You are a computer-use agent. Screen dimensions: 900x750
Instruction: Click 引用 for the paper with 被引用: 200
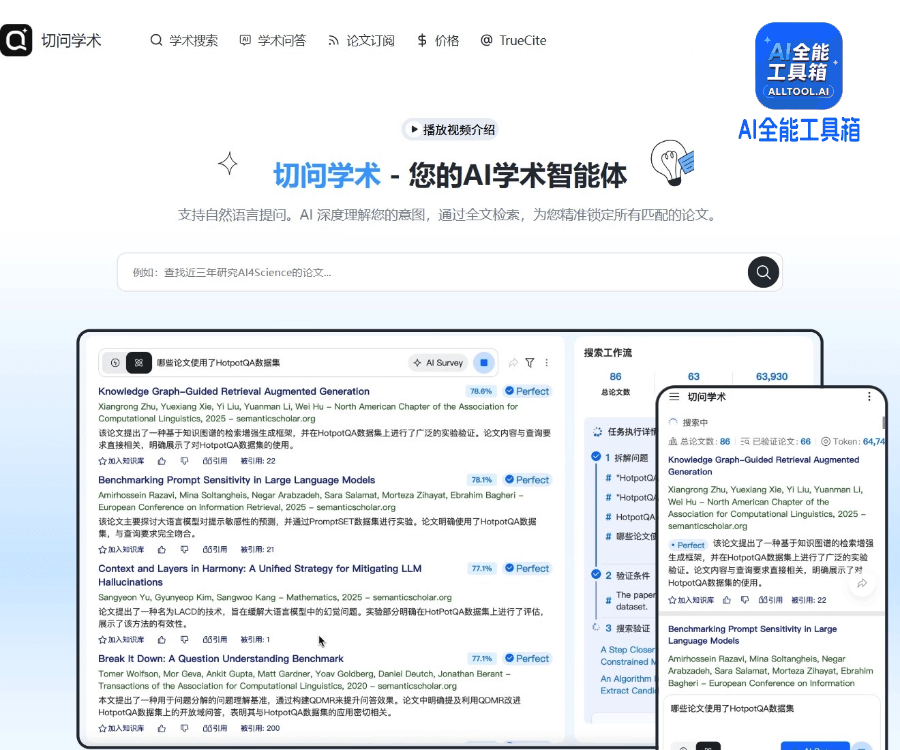coord(215,728)
